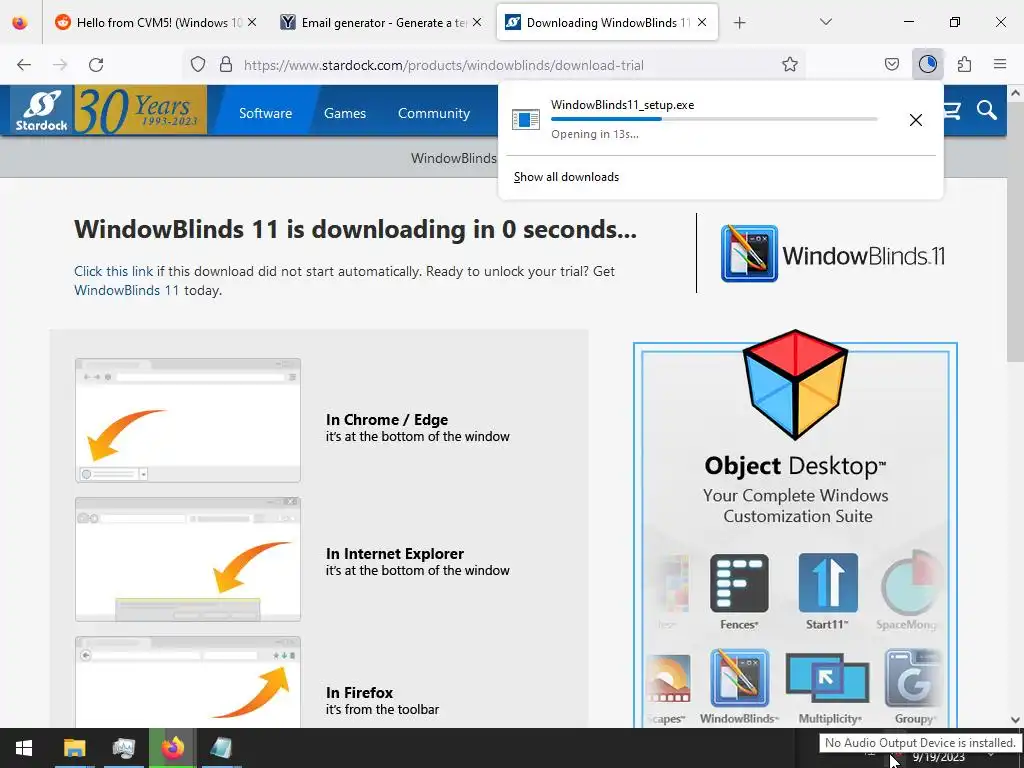1024x768 pixels.
Task: Click the Stardock site search magnifier icon
Action: pyautogui.click(x=987, y=110)
